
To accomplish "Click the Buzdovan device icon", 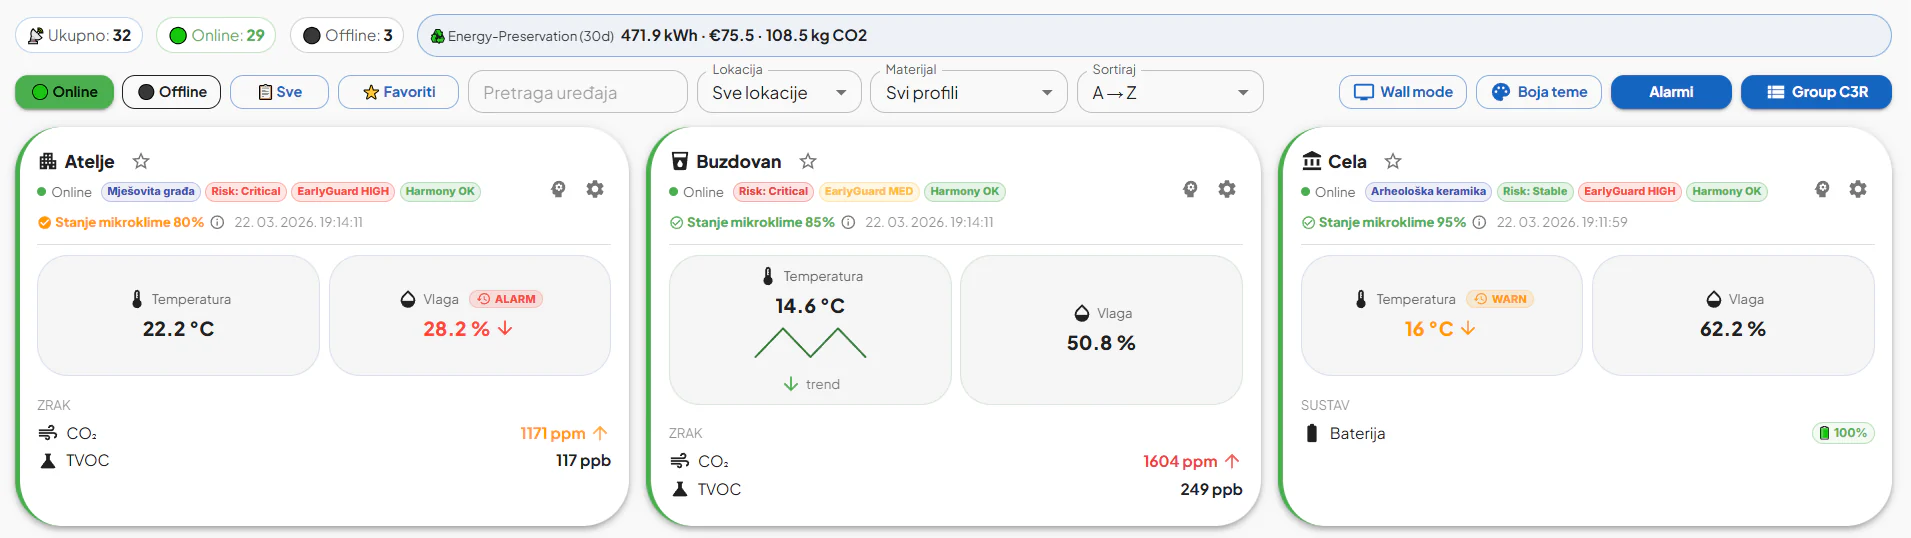I will [x=680, y=161].
